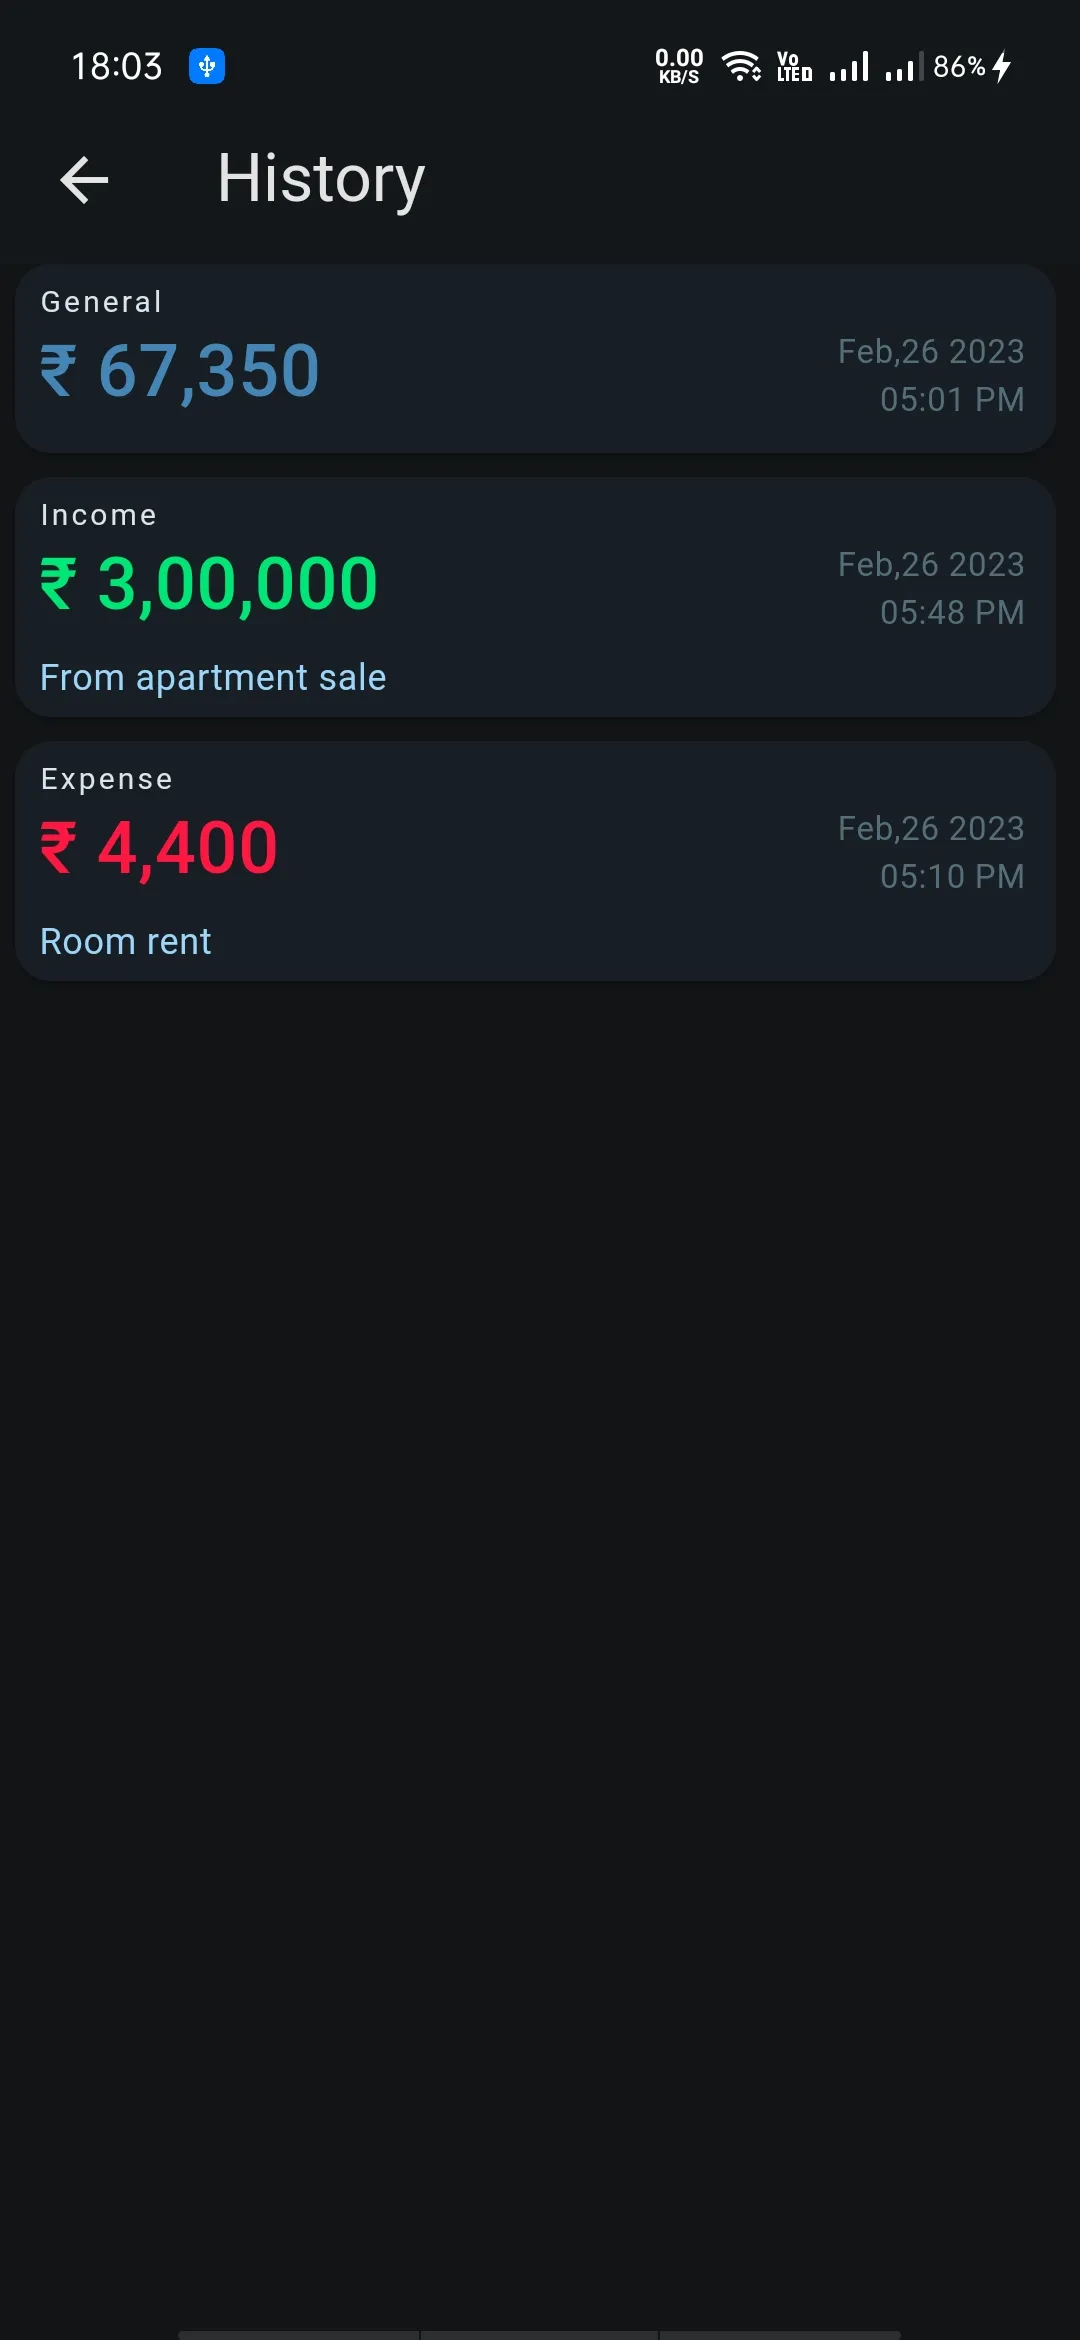1080x2340 pixels.
Task: Tap the "Room rent" note
Action: coord(126,942)
